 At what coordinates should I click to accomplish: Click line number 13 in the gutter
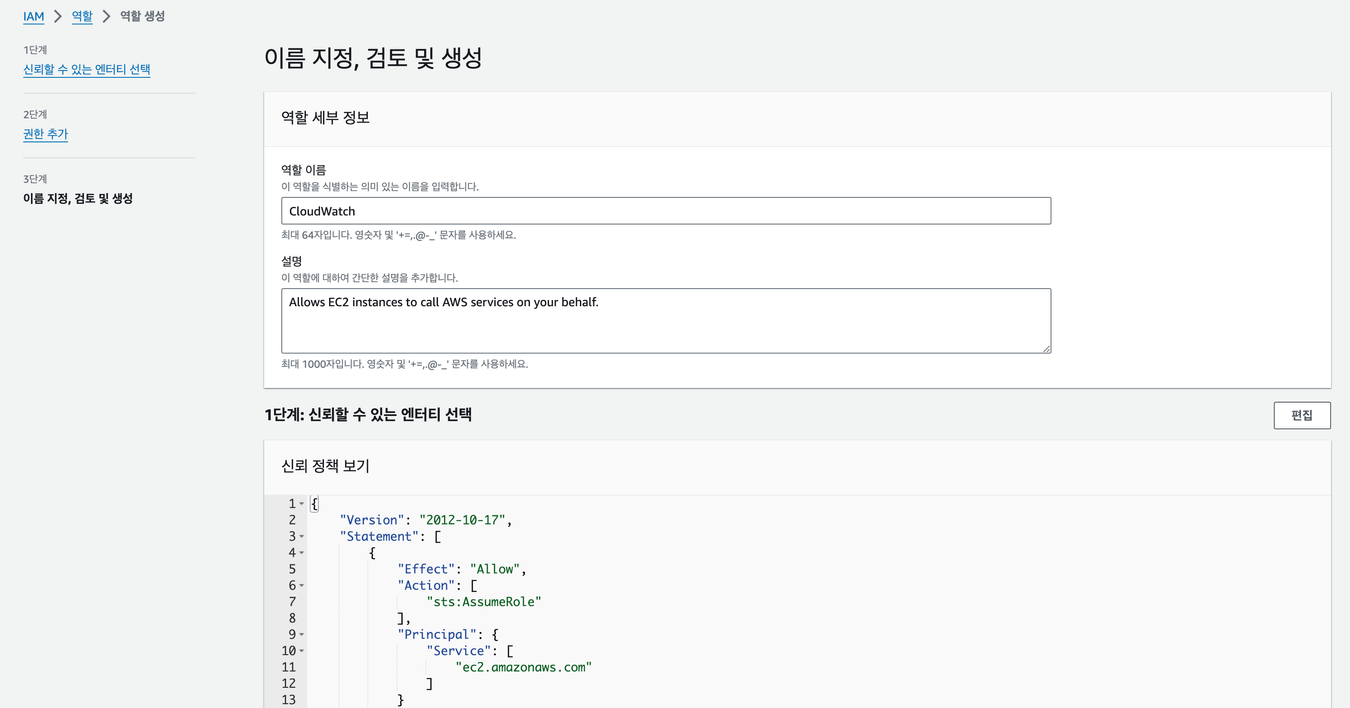point(288,700)
